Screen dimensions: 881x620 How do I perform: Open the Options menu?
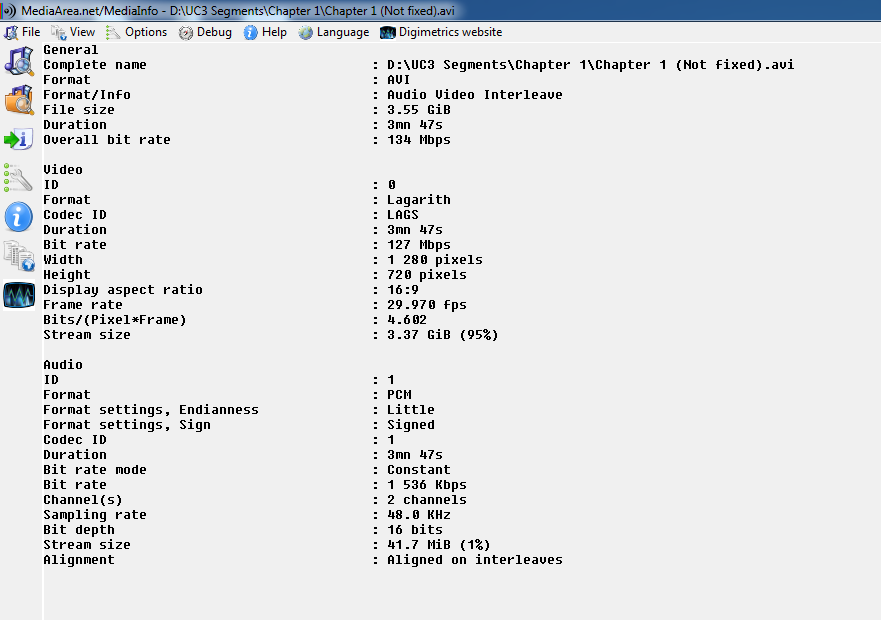pyautogui.click(x=137, y=32)
